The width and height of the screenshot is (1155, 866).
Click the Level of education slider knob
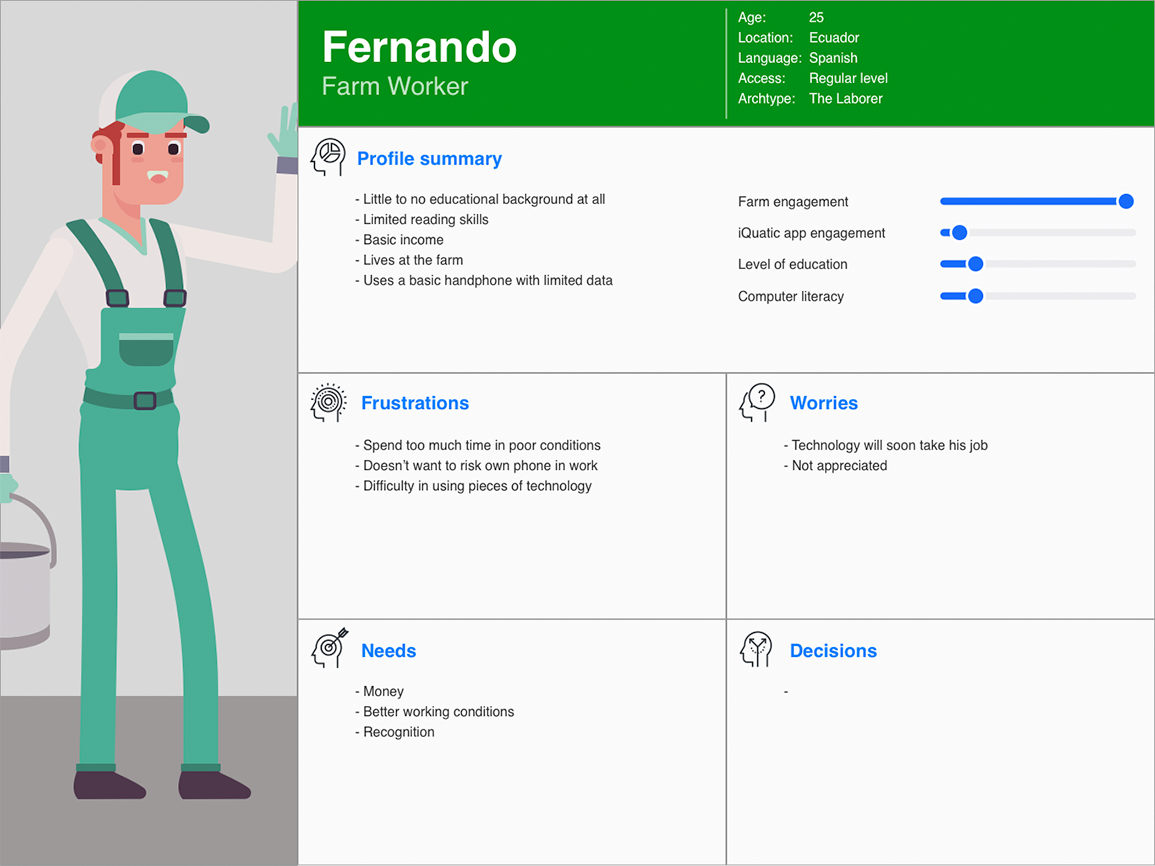(x=976, y=264)
